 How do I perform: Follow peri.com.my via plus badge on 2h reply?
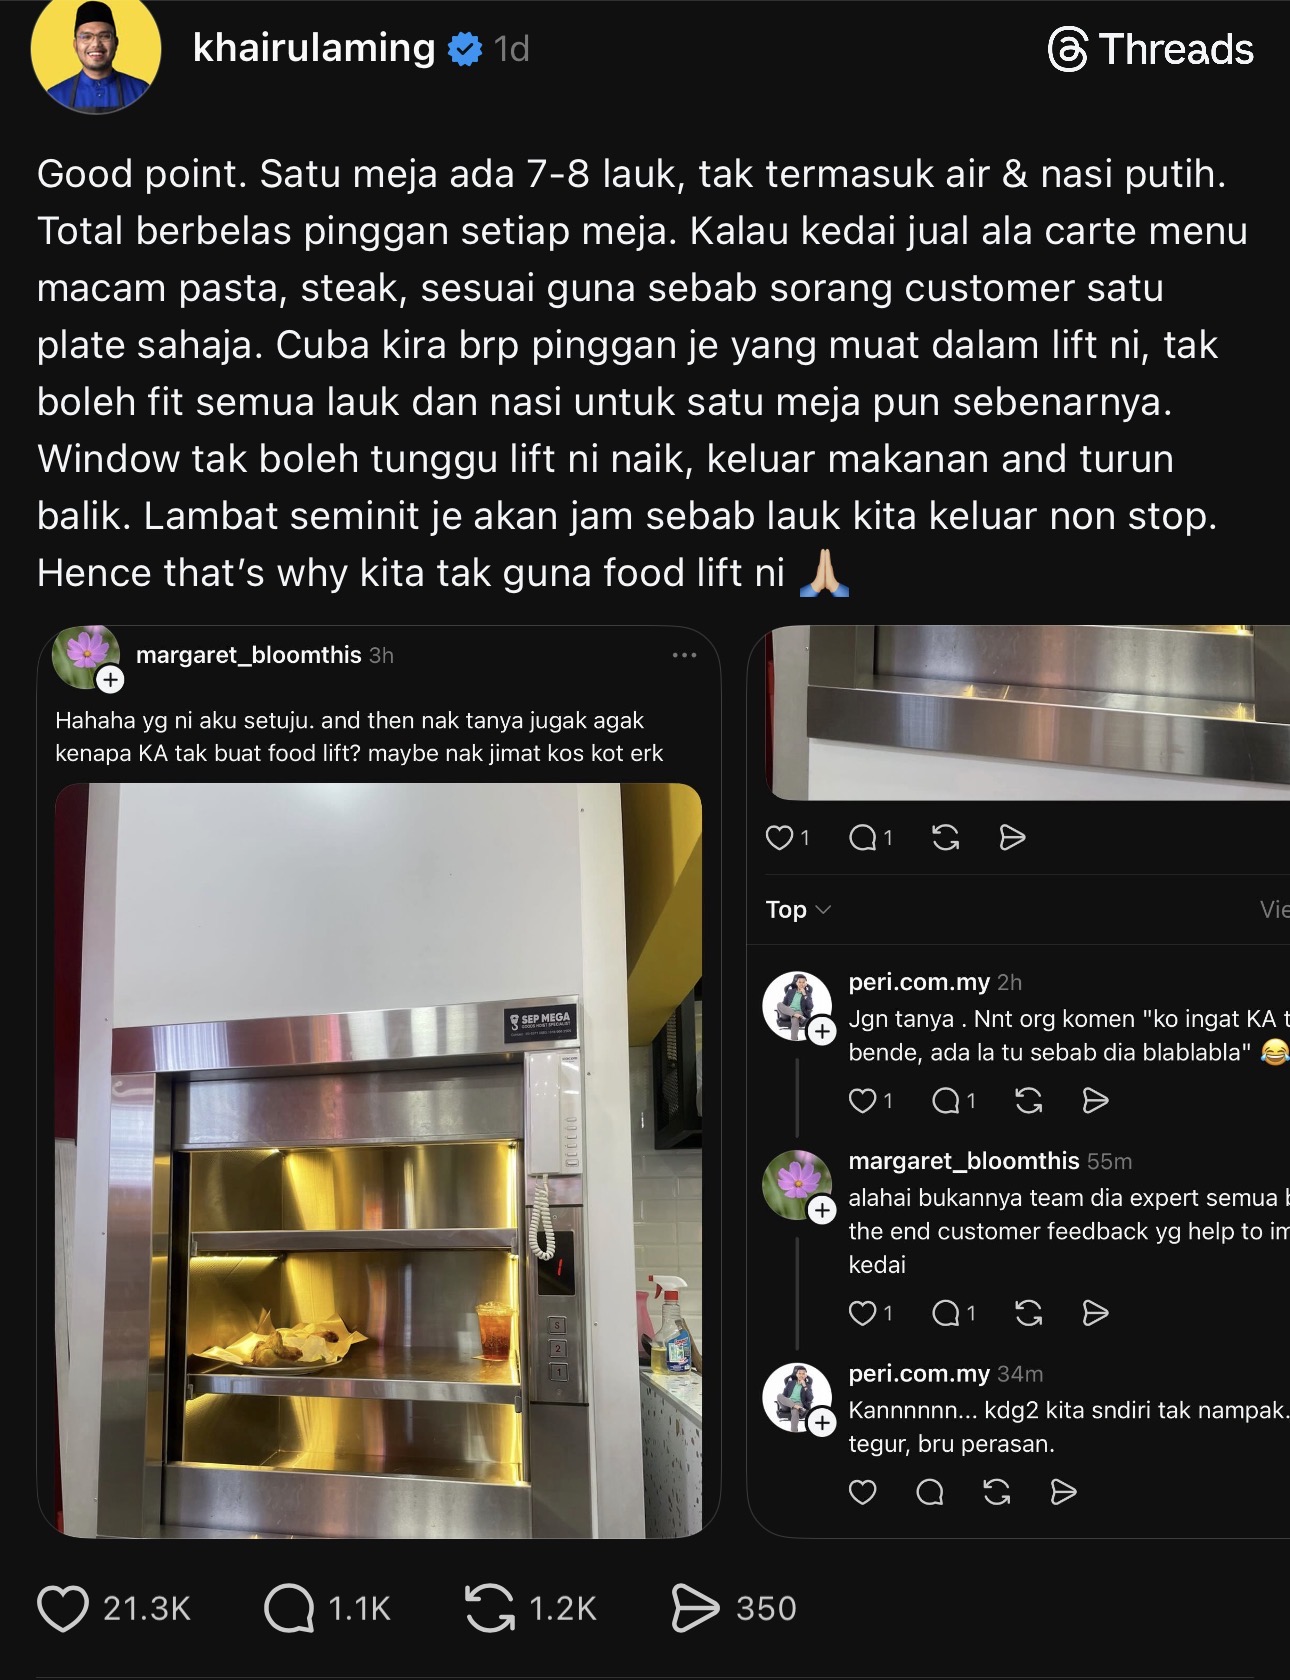click(822, 1031)
